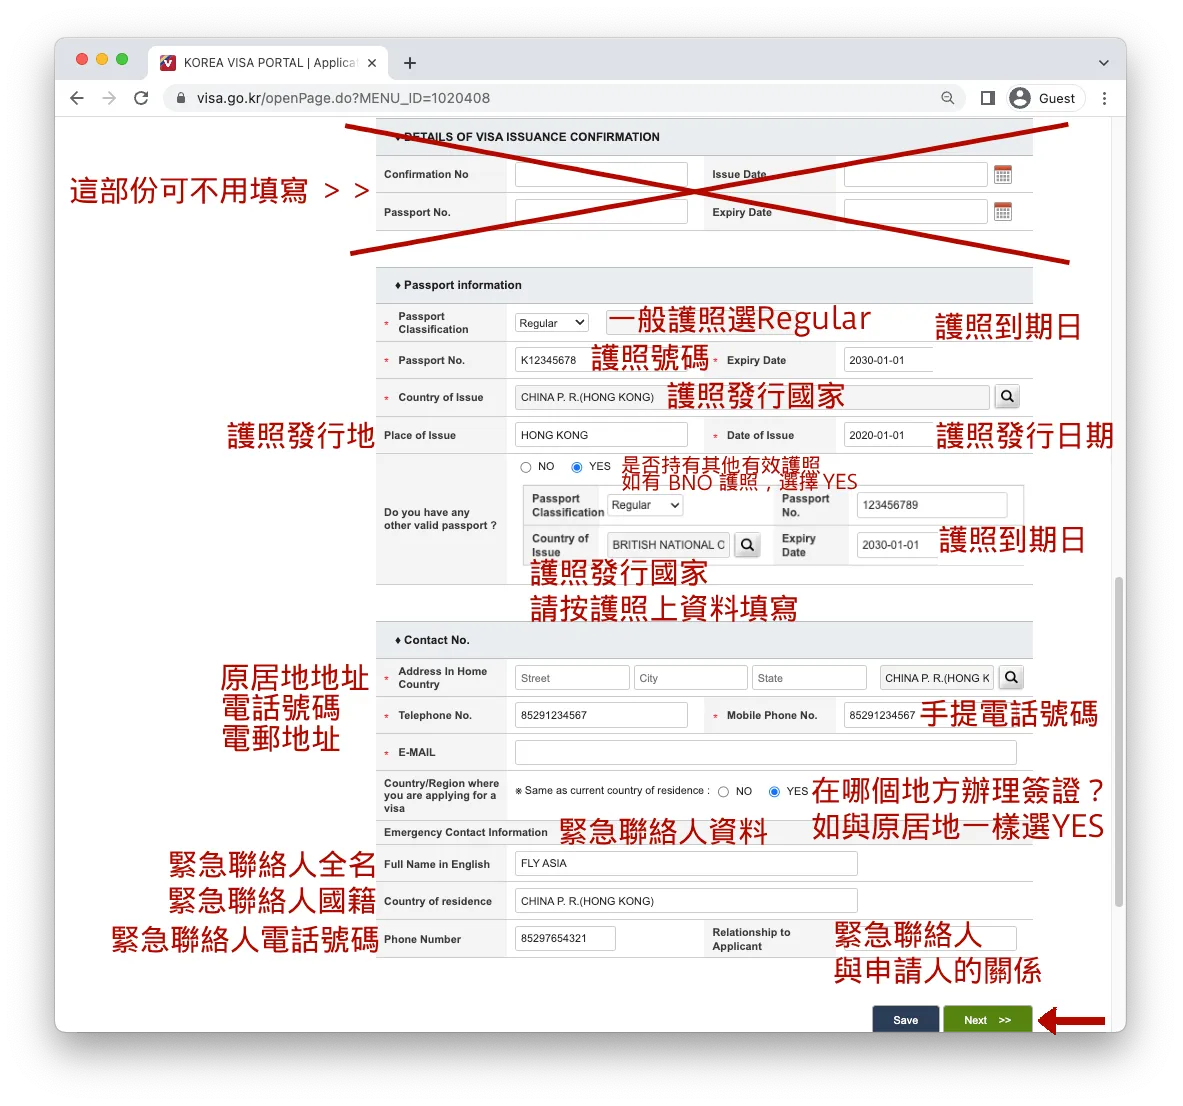The width and height of the screenshot is (1183, 1106).
Task: Close the KOREA VISA PORTAL tab
Action: pos(372,63)
